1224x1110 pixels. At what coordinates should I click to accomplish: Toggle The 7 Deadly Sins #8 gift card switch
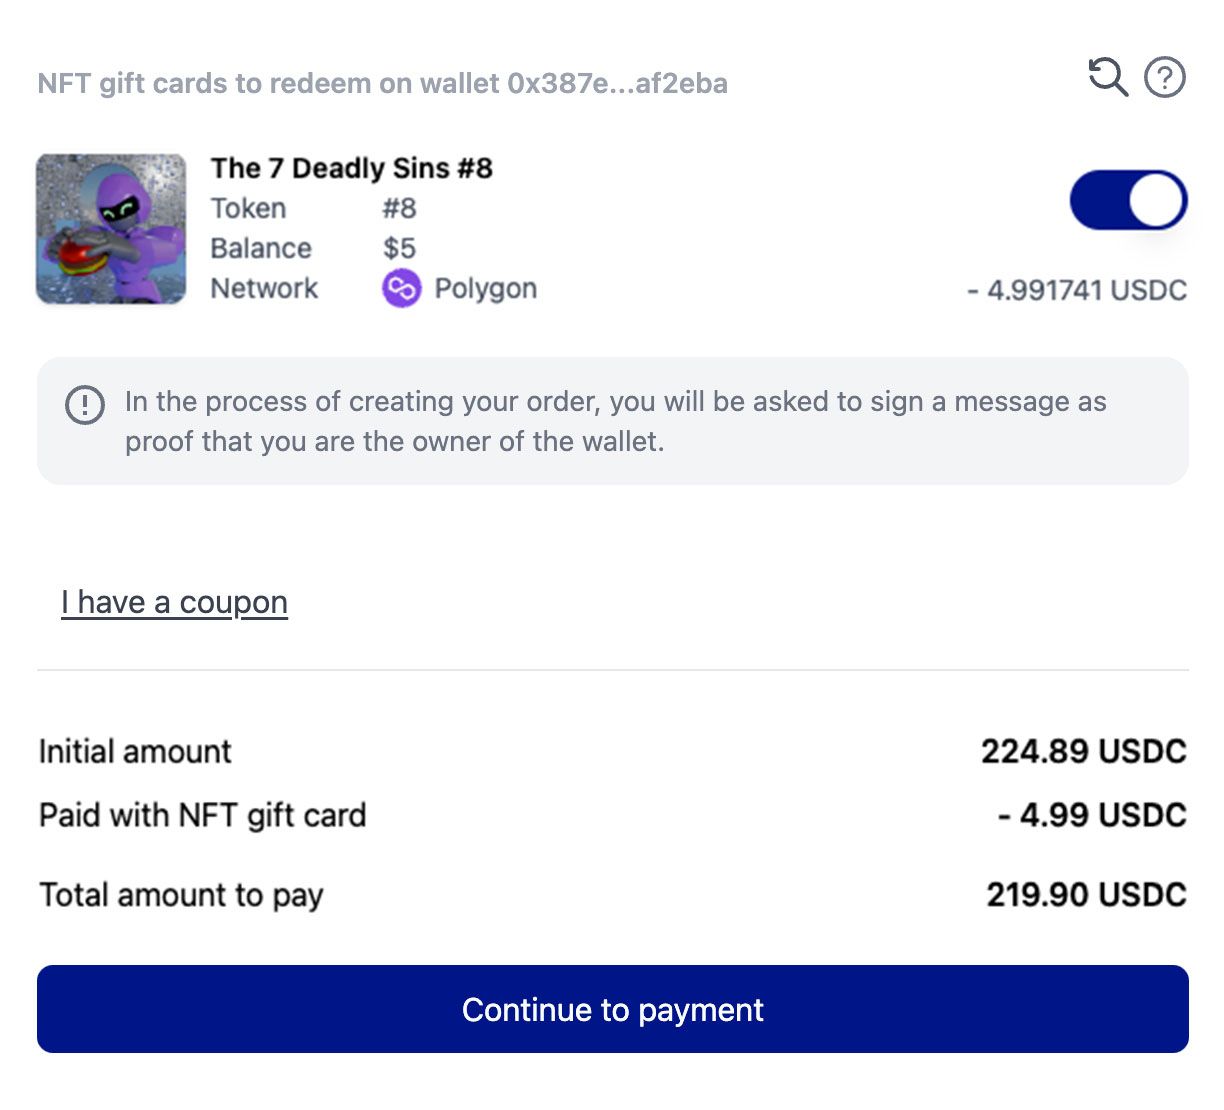tap(1128, 200)
